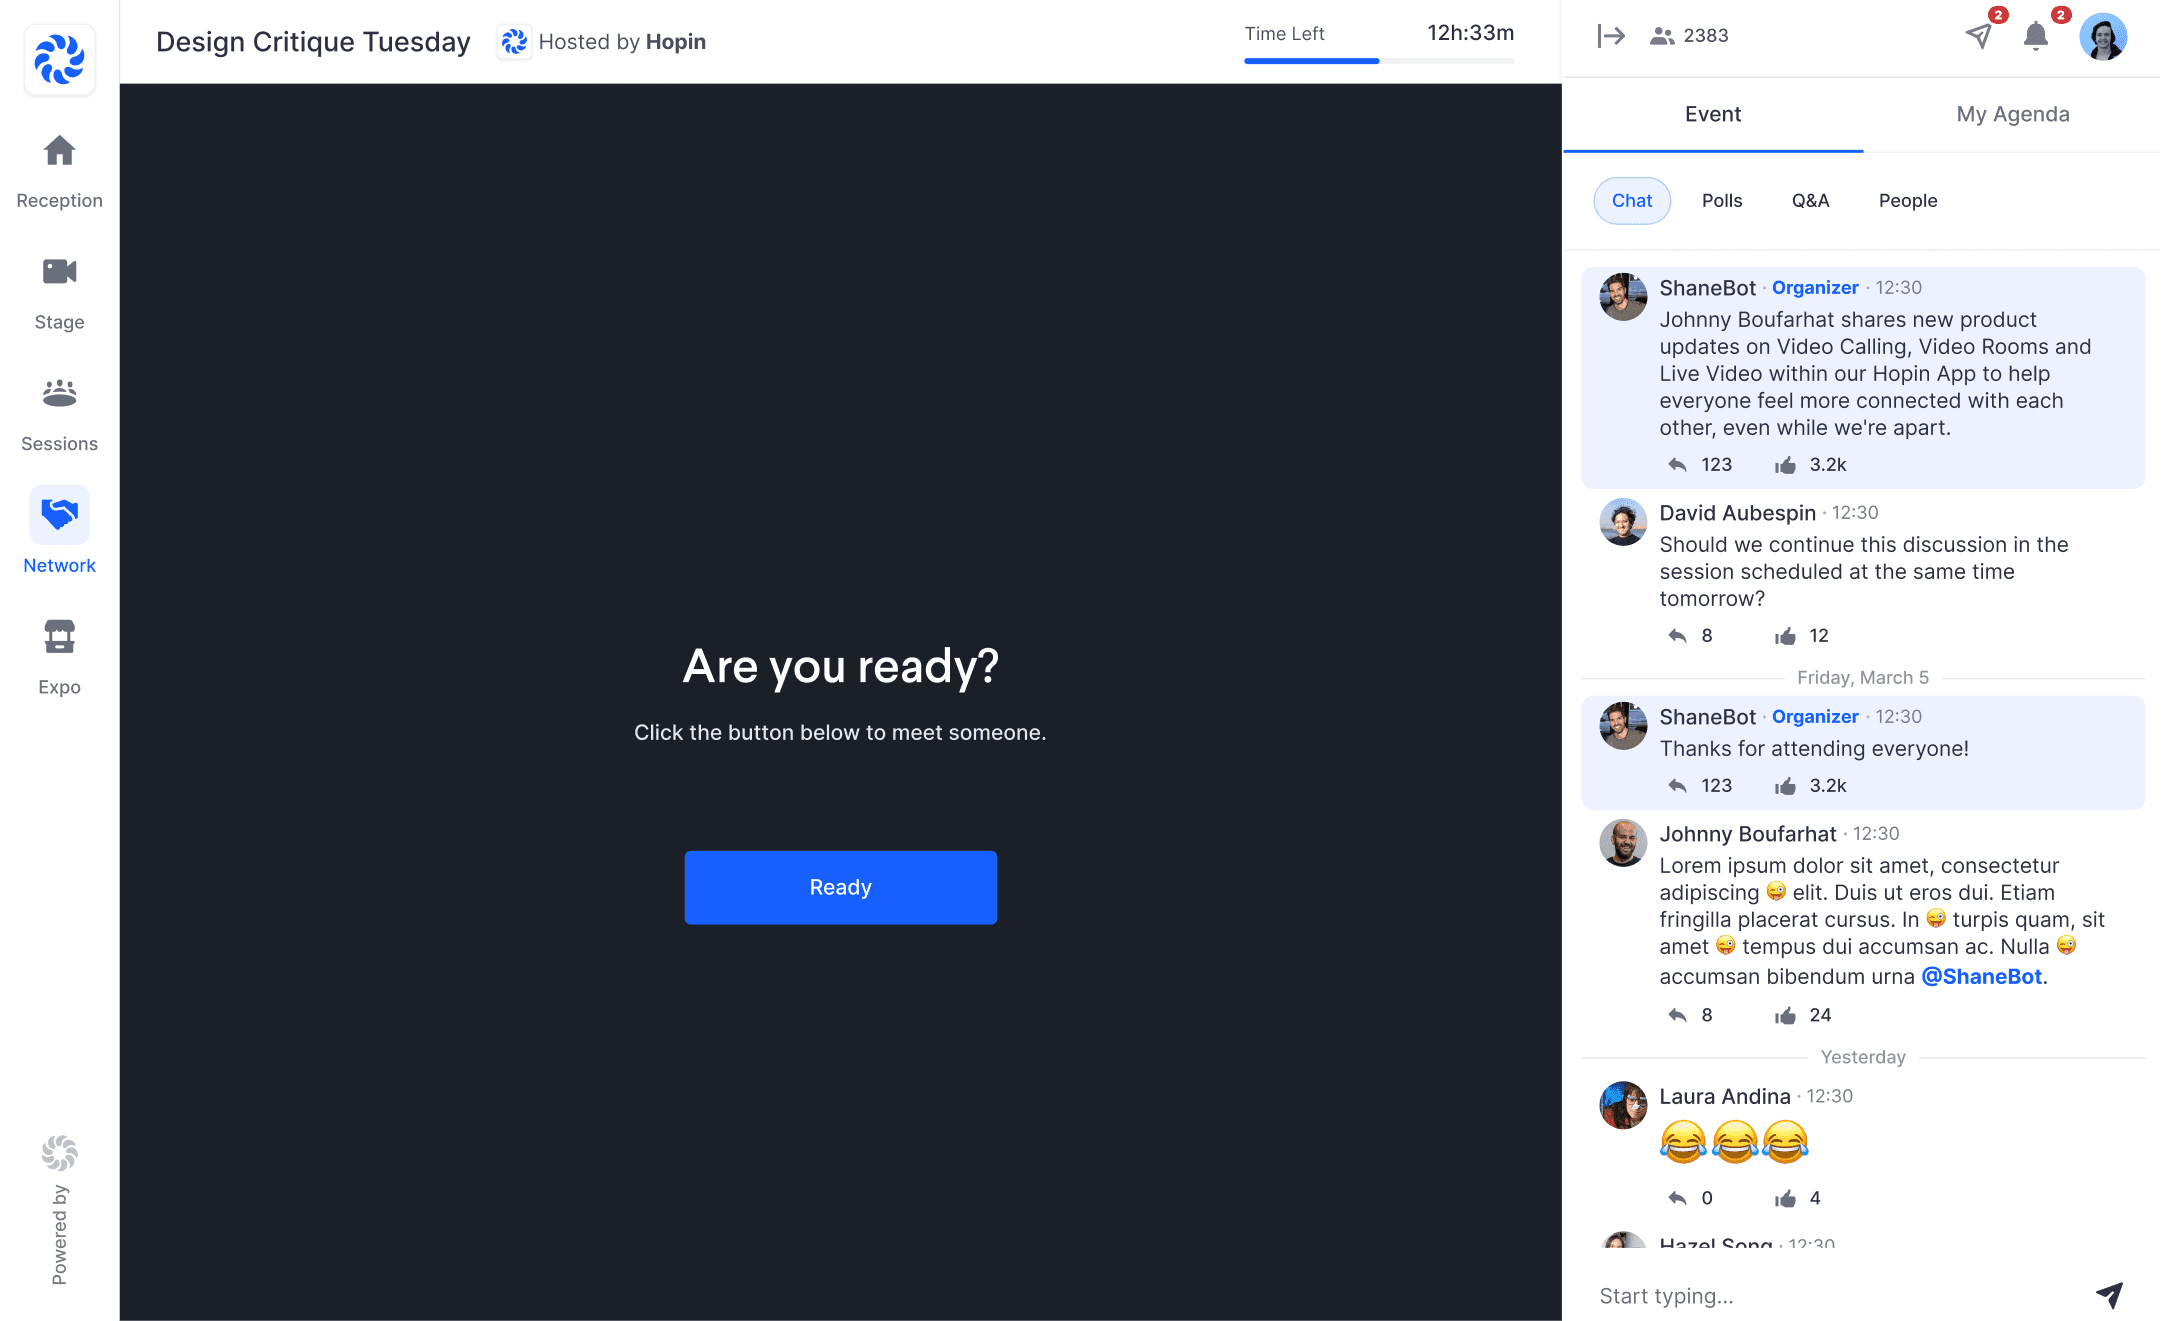Open direct messages paper plane icon
The height and width of the screenshot is (1321, 2161).
pos(1978,36)
